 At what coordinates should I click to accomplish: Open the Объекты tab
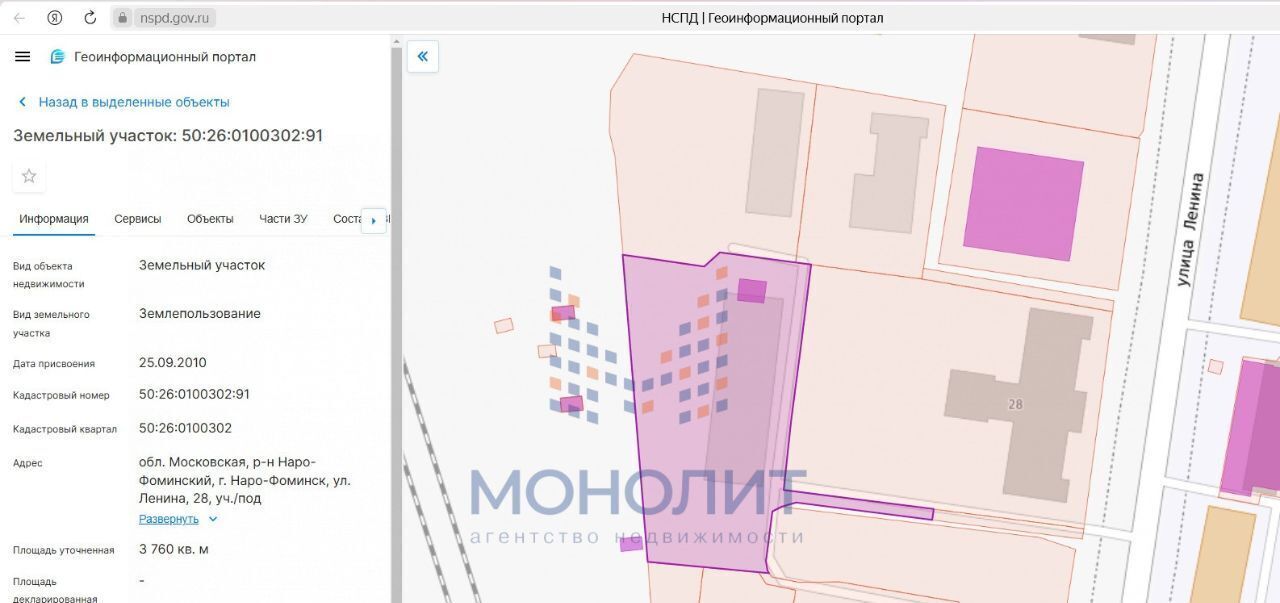[210, 219]
